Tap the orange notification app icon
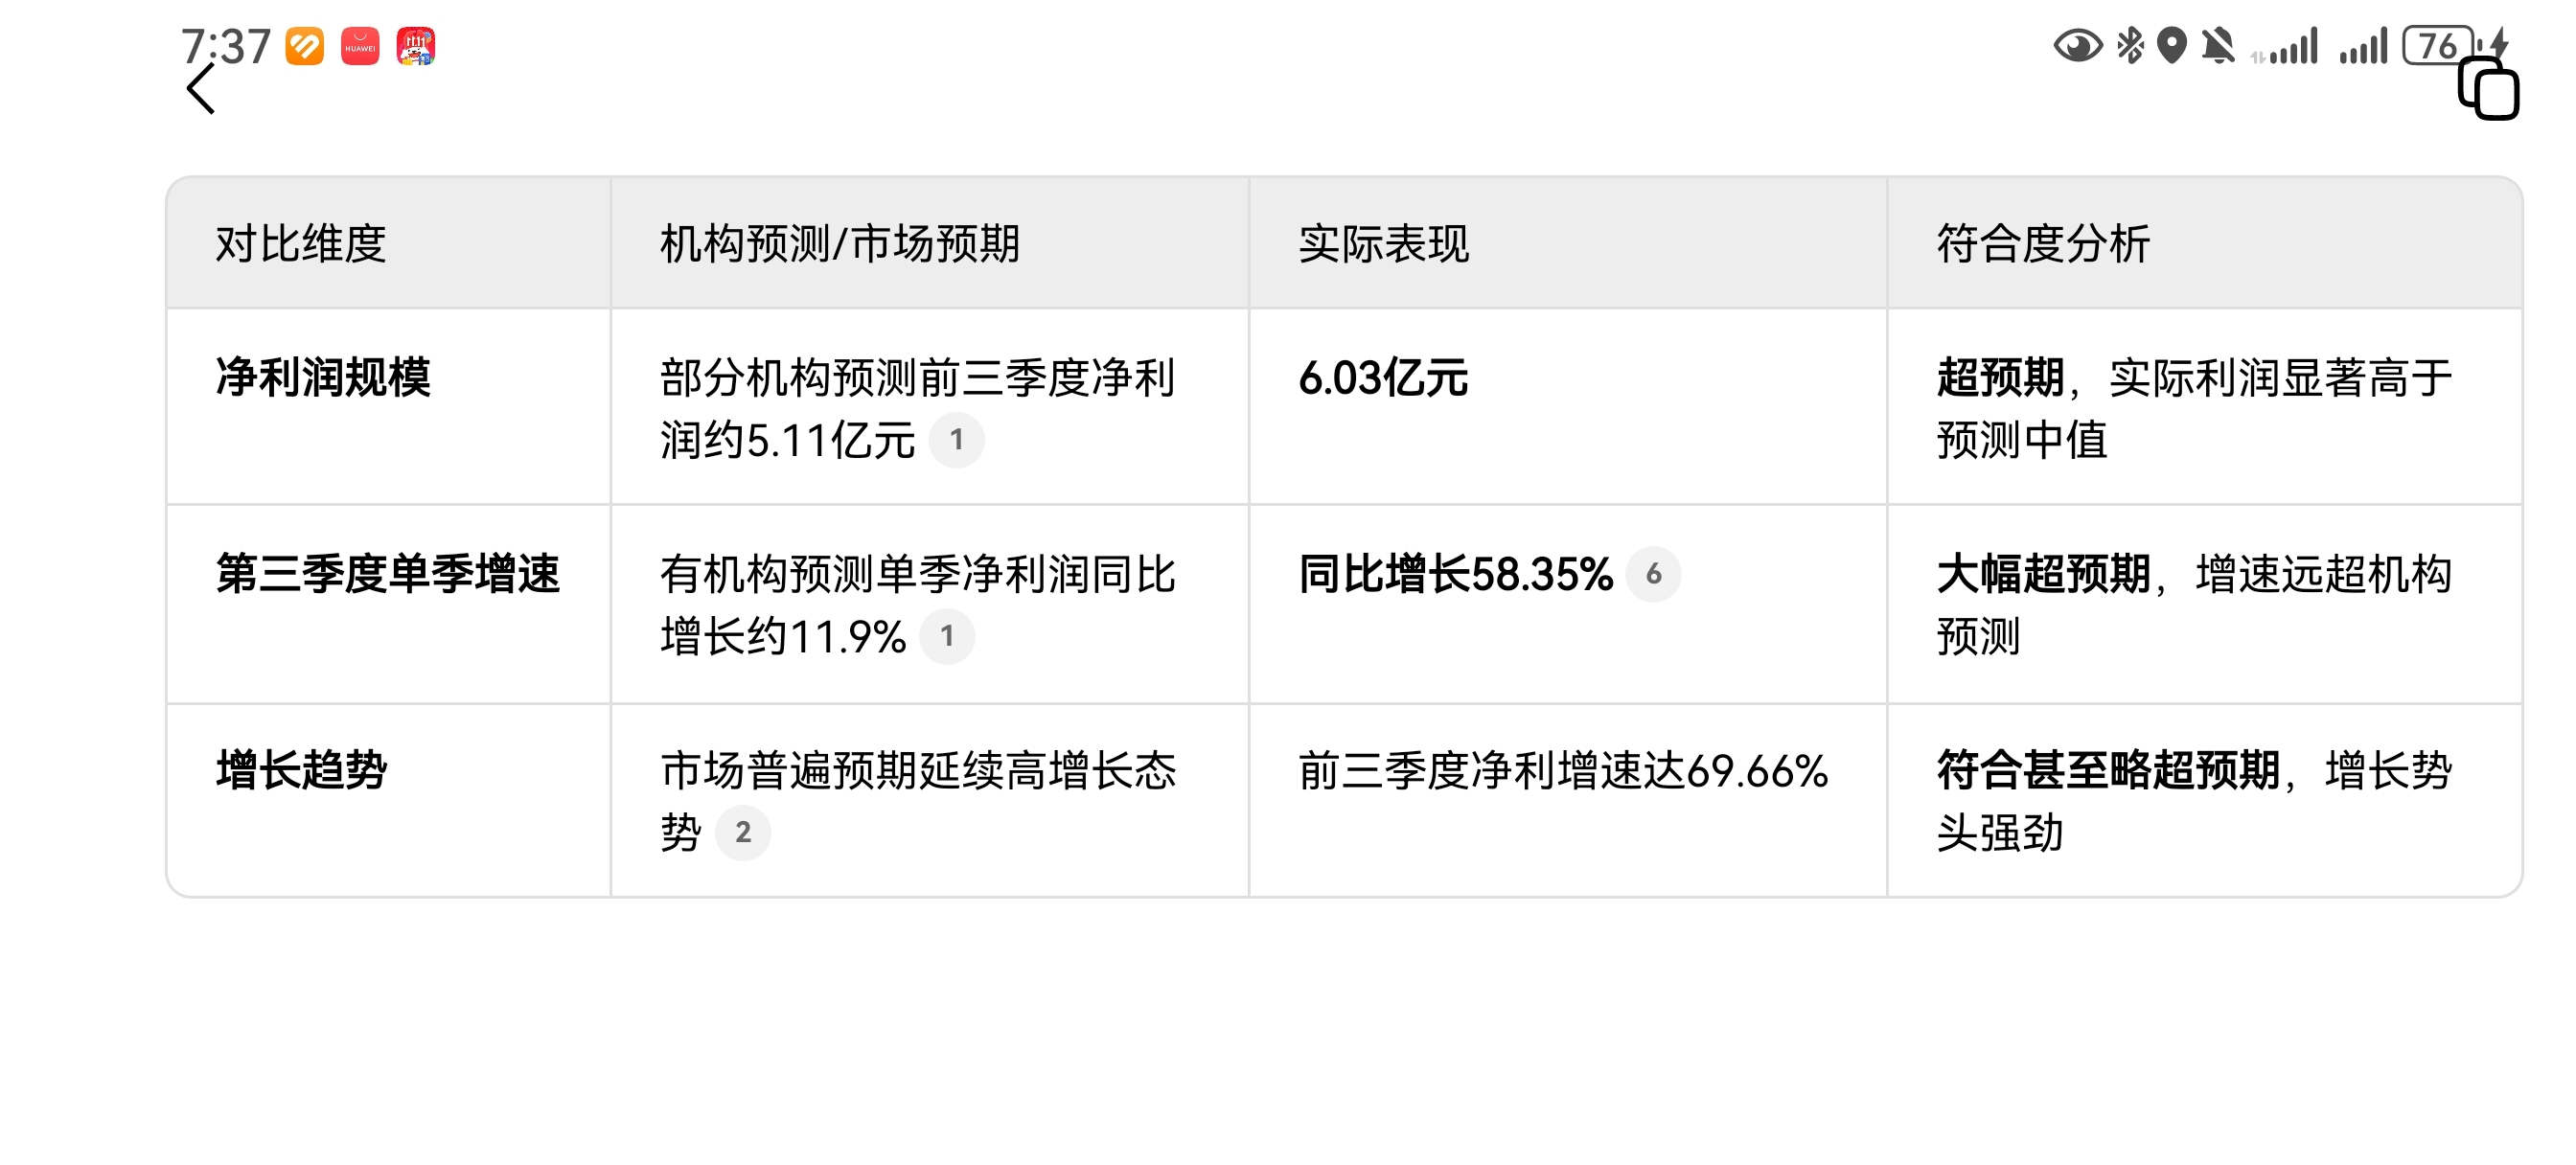Image resolution: width=2576 pixels, height=1165 pixels. click(304, 46)
